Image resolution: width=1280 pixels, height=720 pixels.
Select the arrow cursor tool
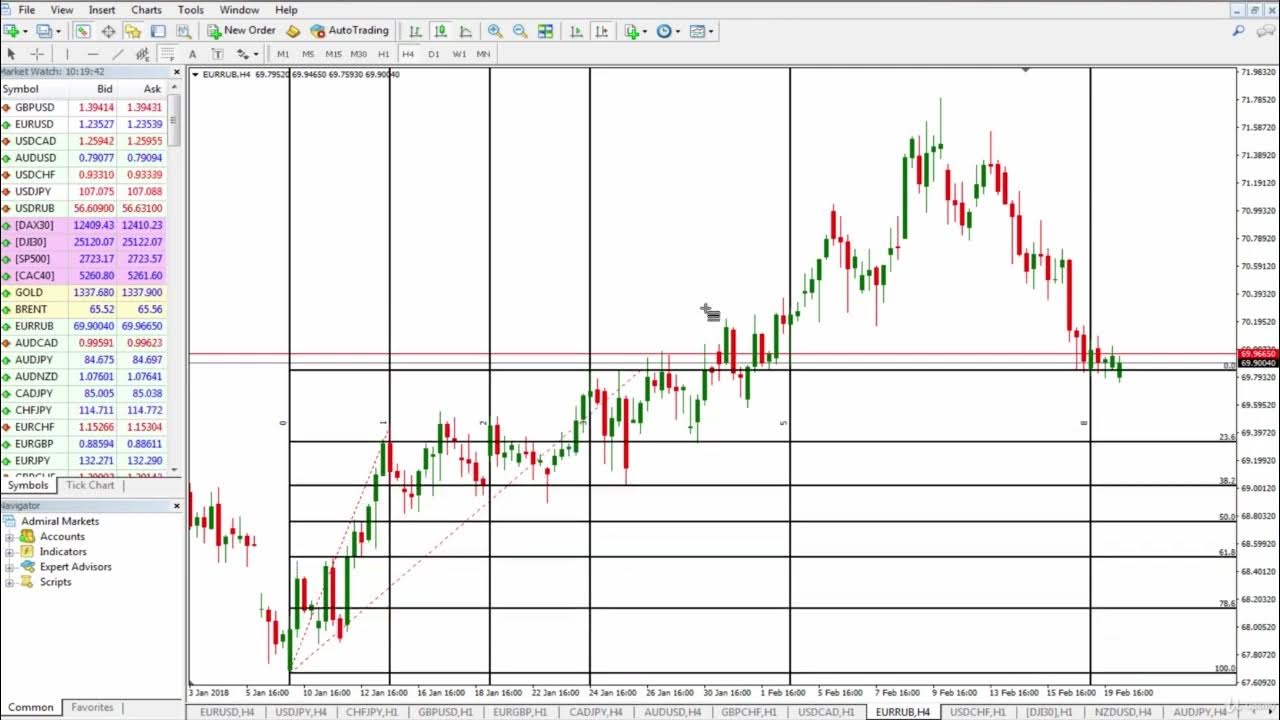pyautogui.click(x=11, y=54)
